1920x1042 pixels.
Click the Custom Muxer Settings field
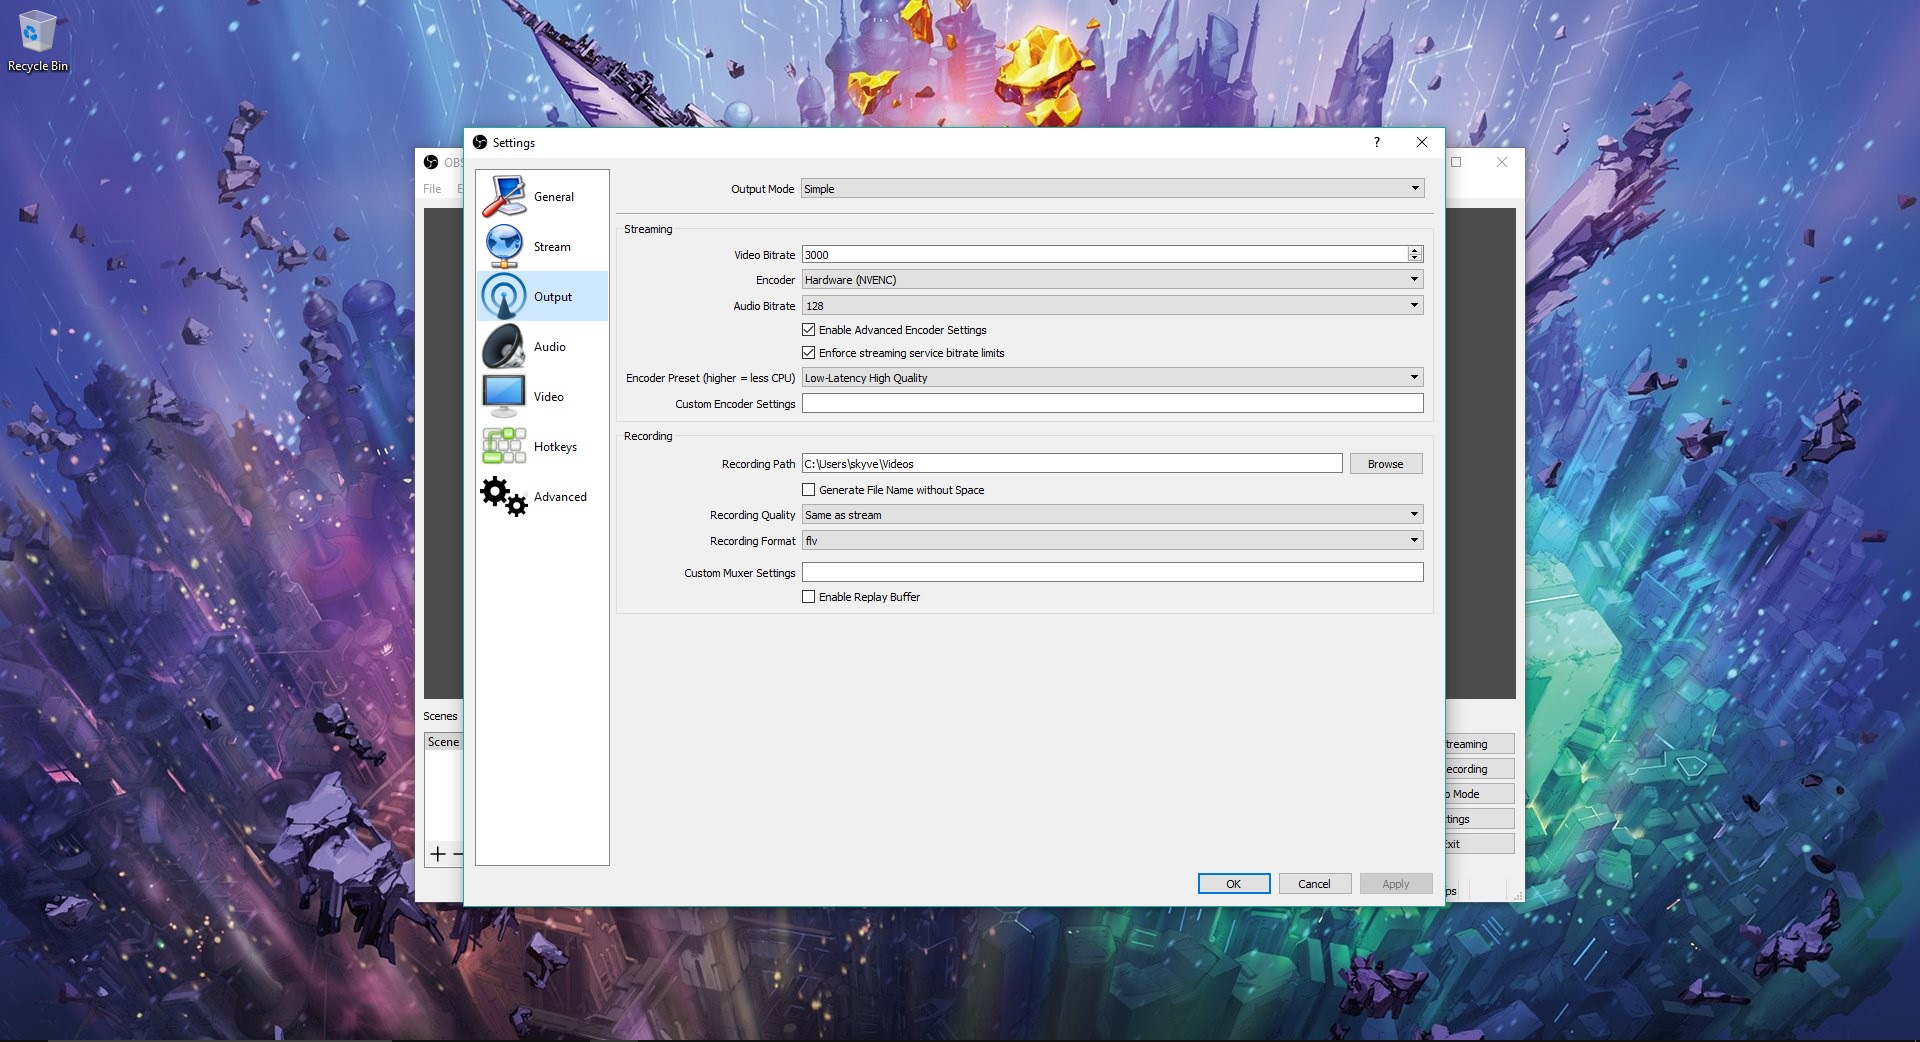coord(1112,572)
